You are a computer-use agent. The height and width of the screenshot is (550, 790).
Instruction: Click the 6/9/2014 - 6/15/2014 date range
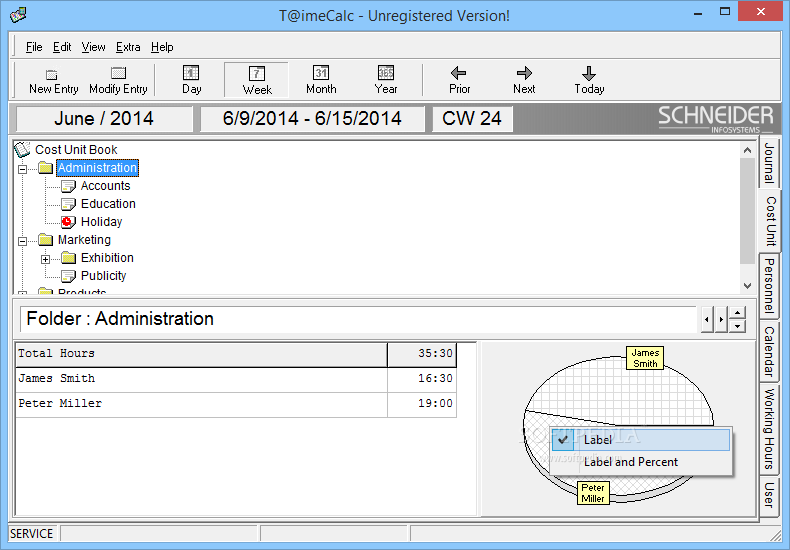point(312,119)
